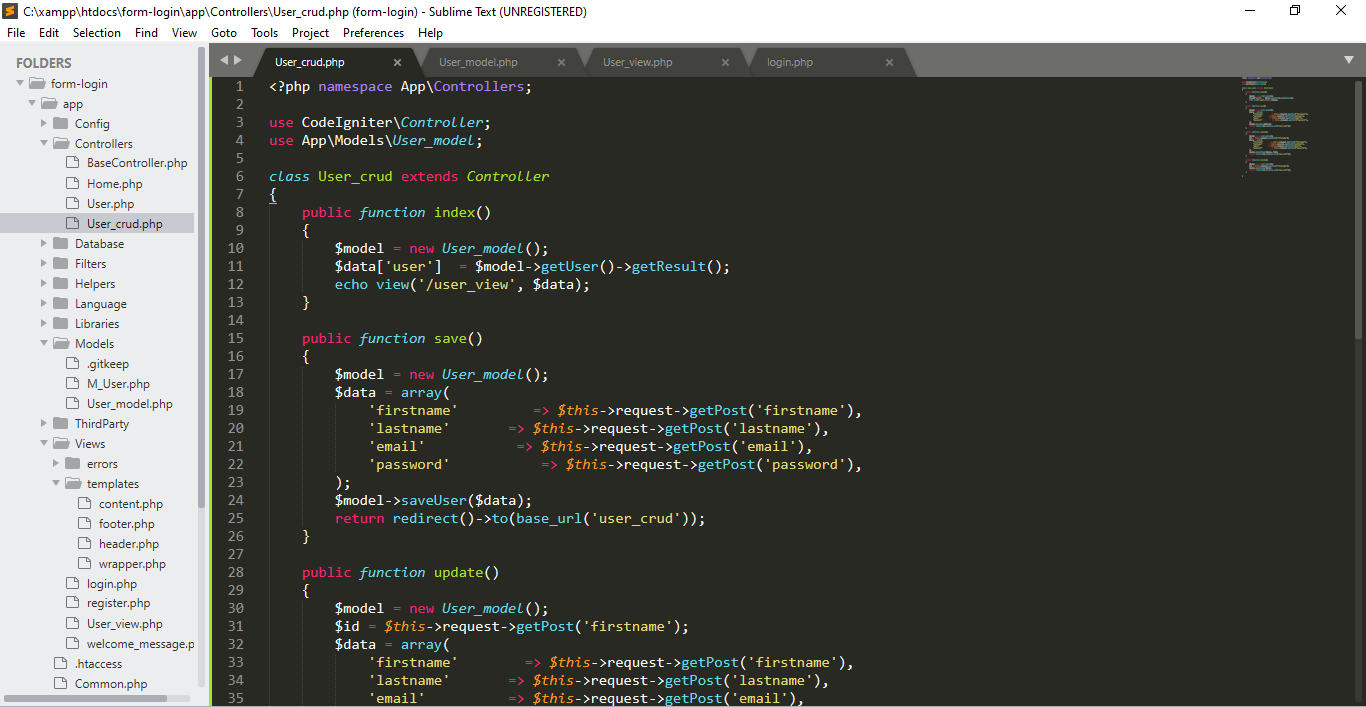Go to previous tab with left arrow
1366x707 pixels.
point(225,61)
